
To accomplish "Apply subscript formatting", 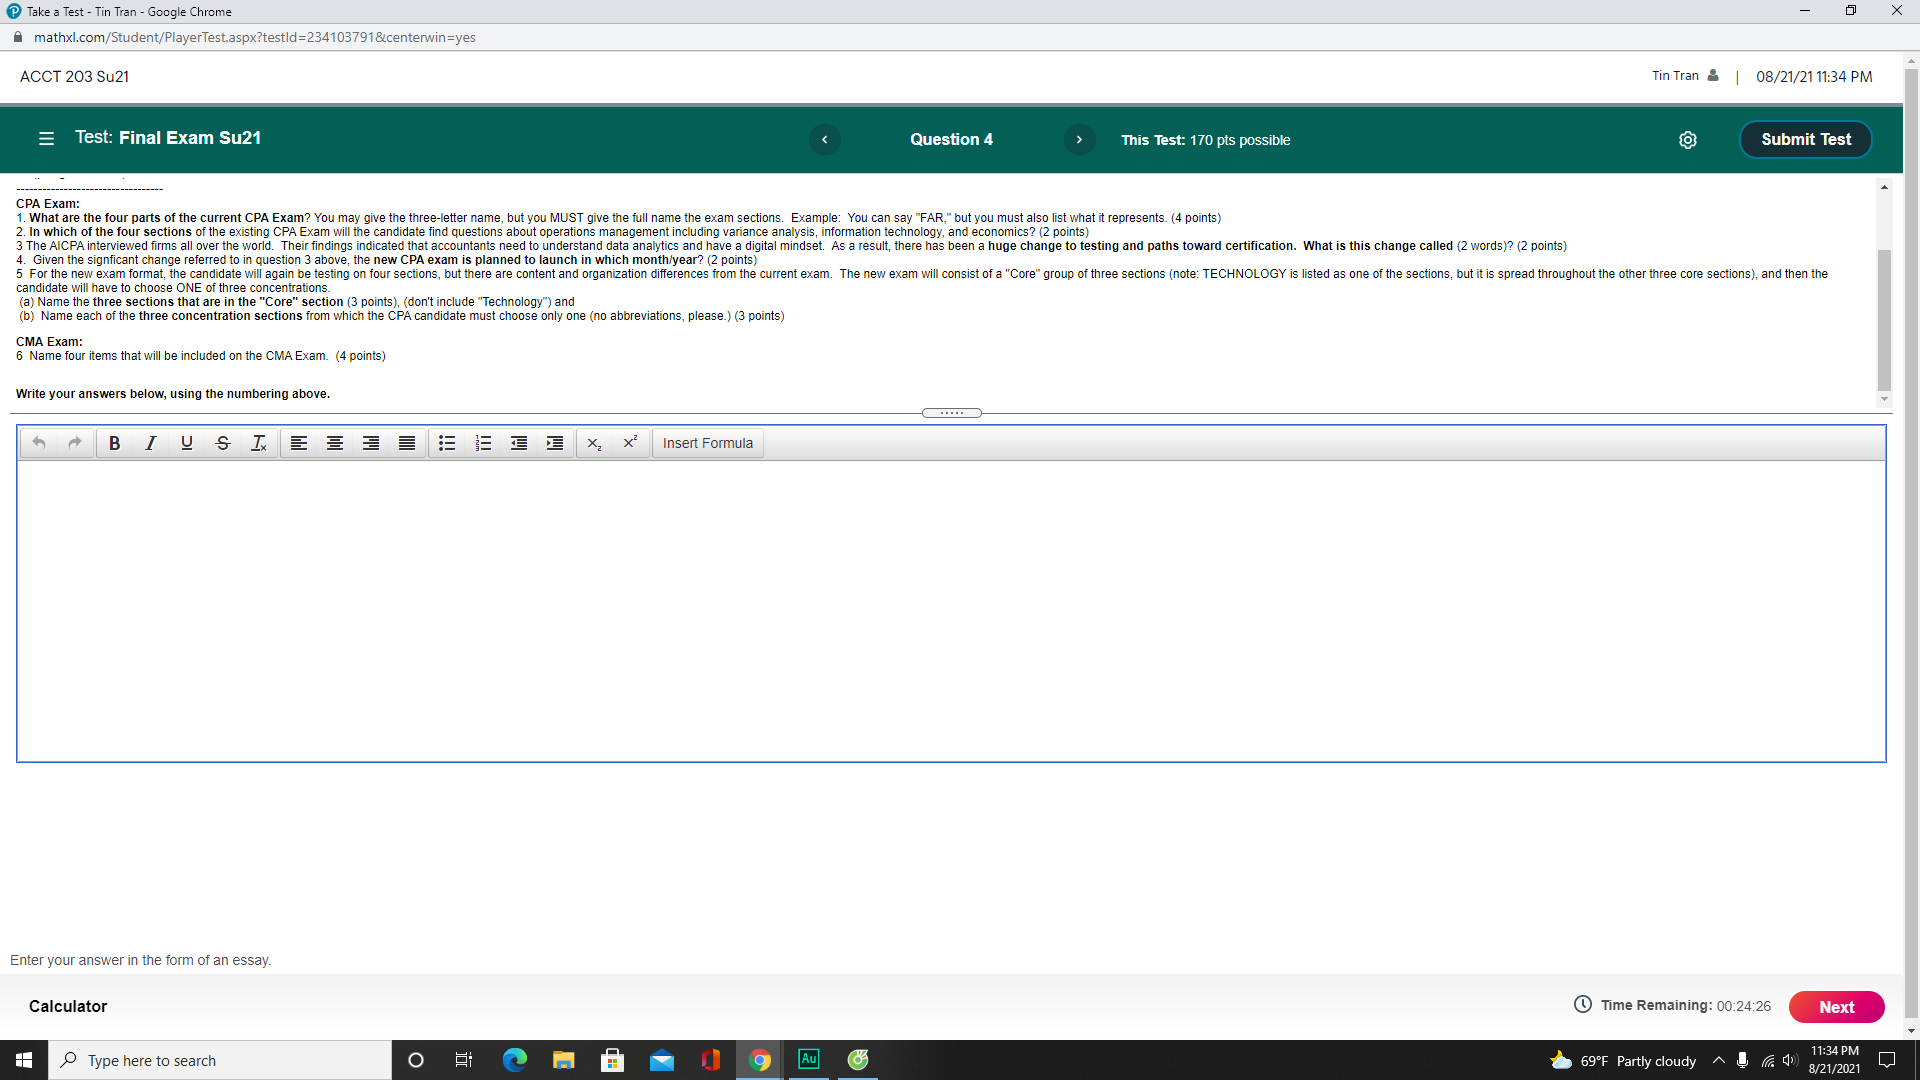I will (x=594, y=444).
